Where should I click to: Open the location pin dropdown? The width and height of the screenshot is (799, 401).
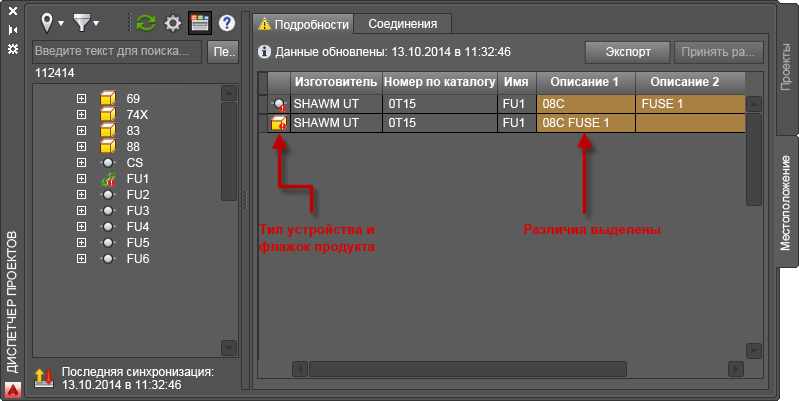pyautogui.click(x=51, y=23)
